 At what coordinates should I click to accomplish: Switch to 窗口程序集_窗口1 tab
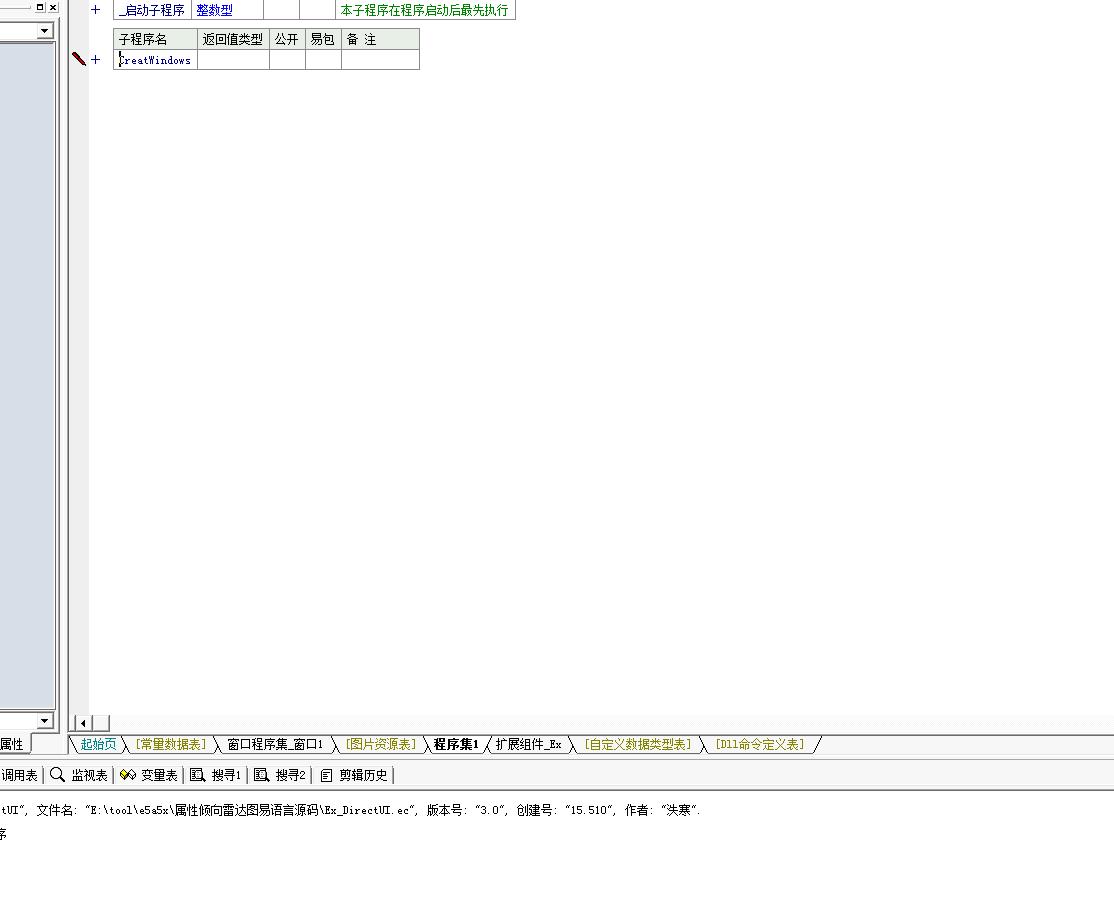tap(275, 744)
